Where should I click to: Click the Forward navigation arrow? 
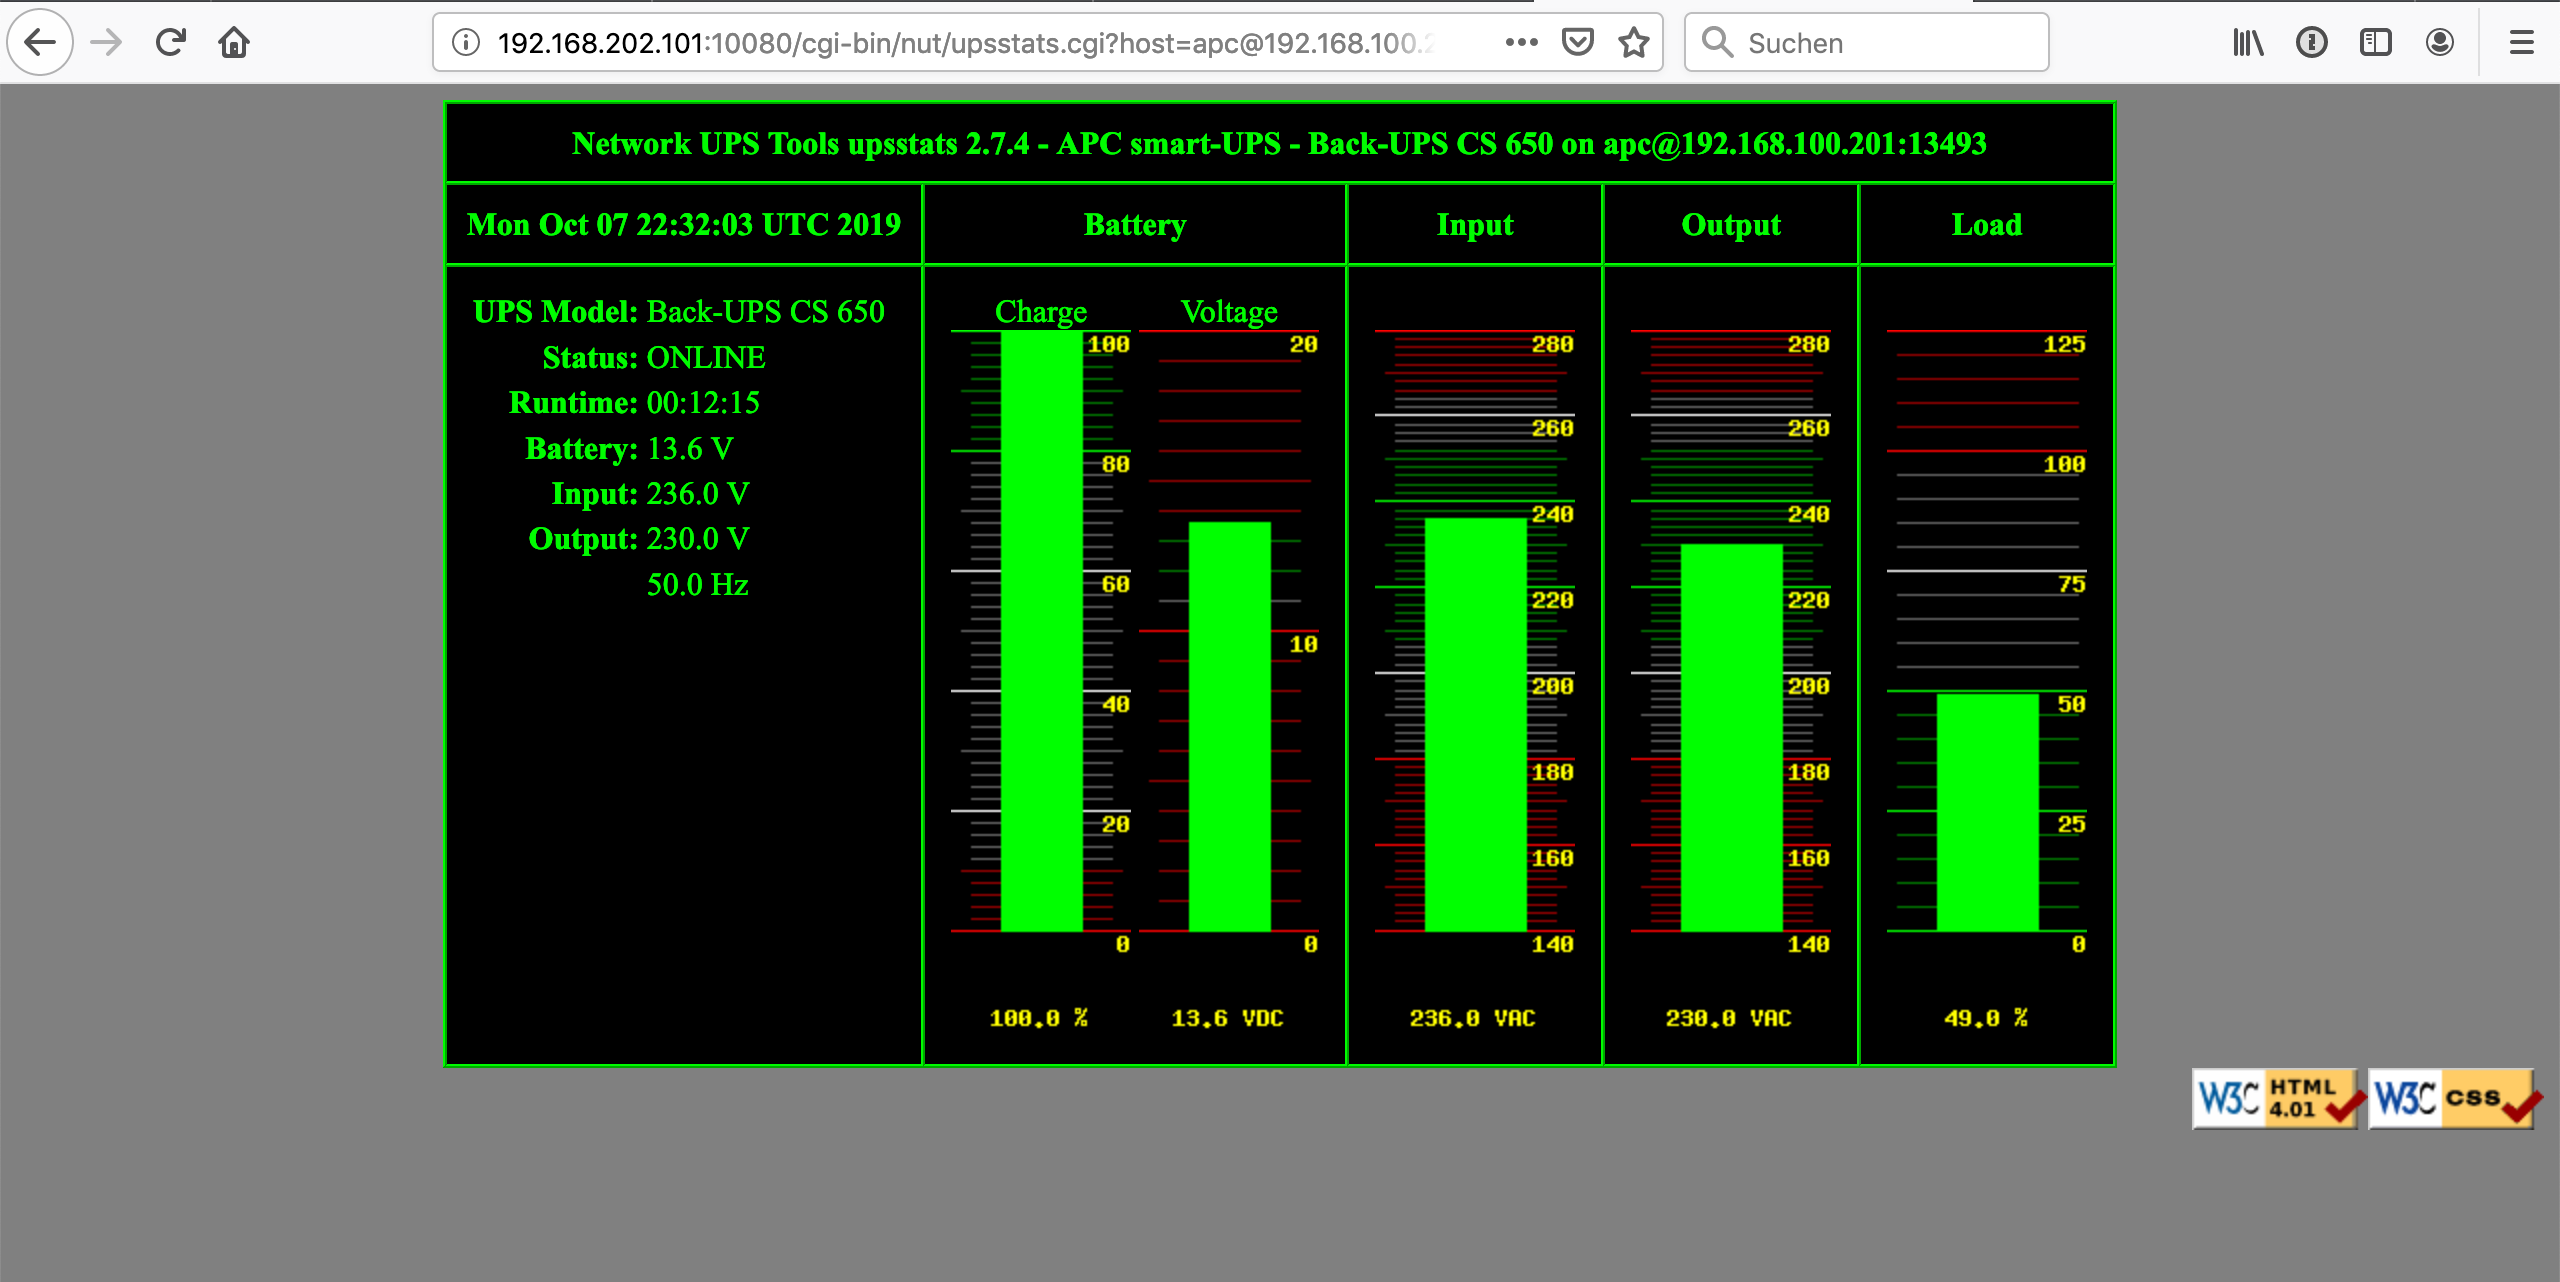(x=106, y=42)
